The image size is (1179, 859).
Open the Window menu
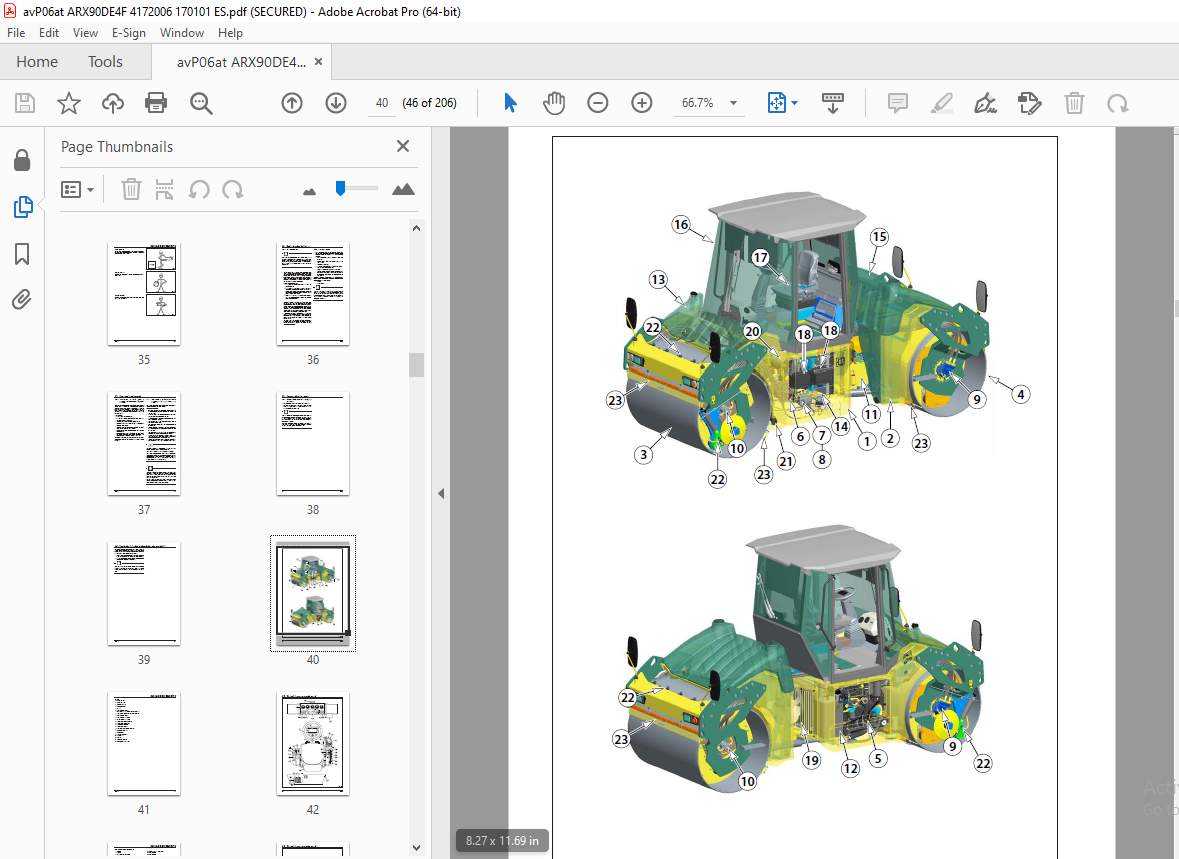(181, 33)
